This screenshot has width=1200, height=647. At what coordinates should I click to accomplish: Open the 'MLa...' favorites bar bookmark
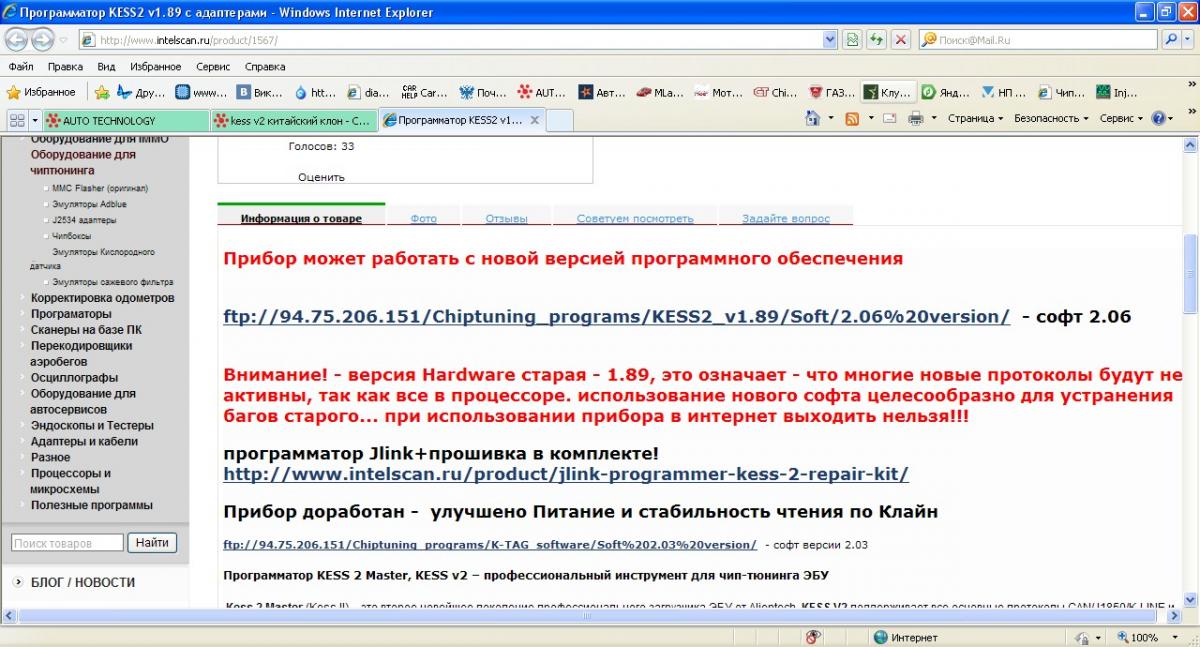click(660, 92)
